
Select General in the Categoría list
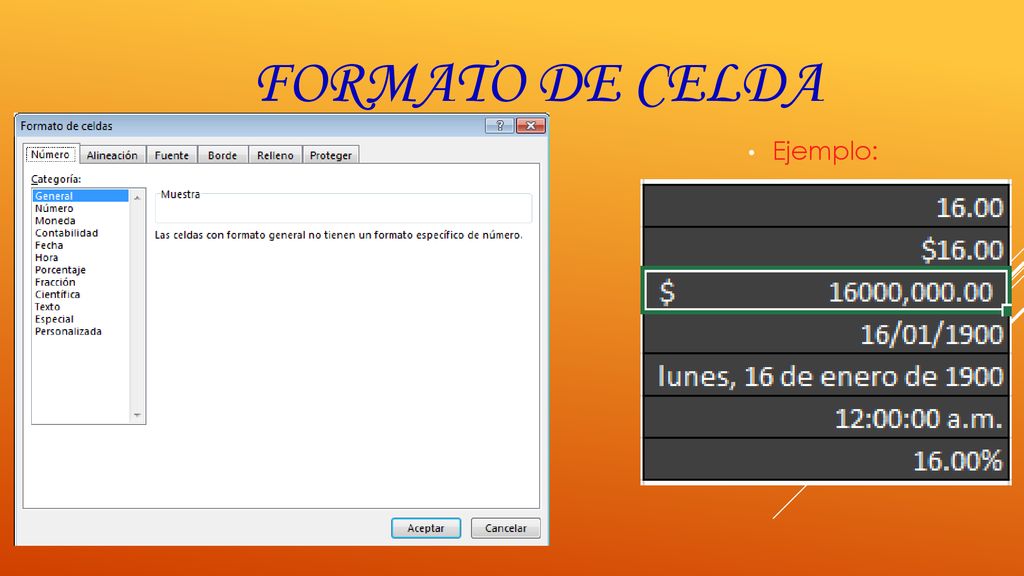pyautogui.click(x=80, y=196)
